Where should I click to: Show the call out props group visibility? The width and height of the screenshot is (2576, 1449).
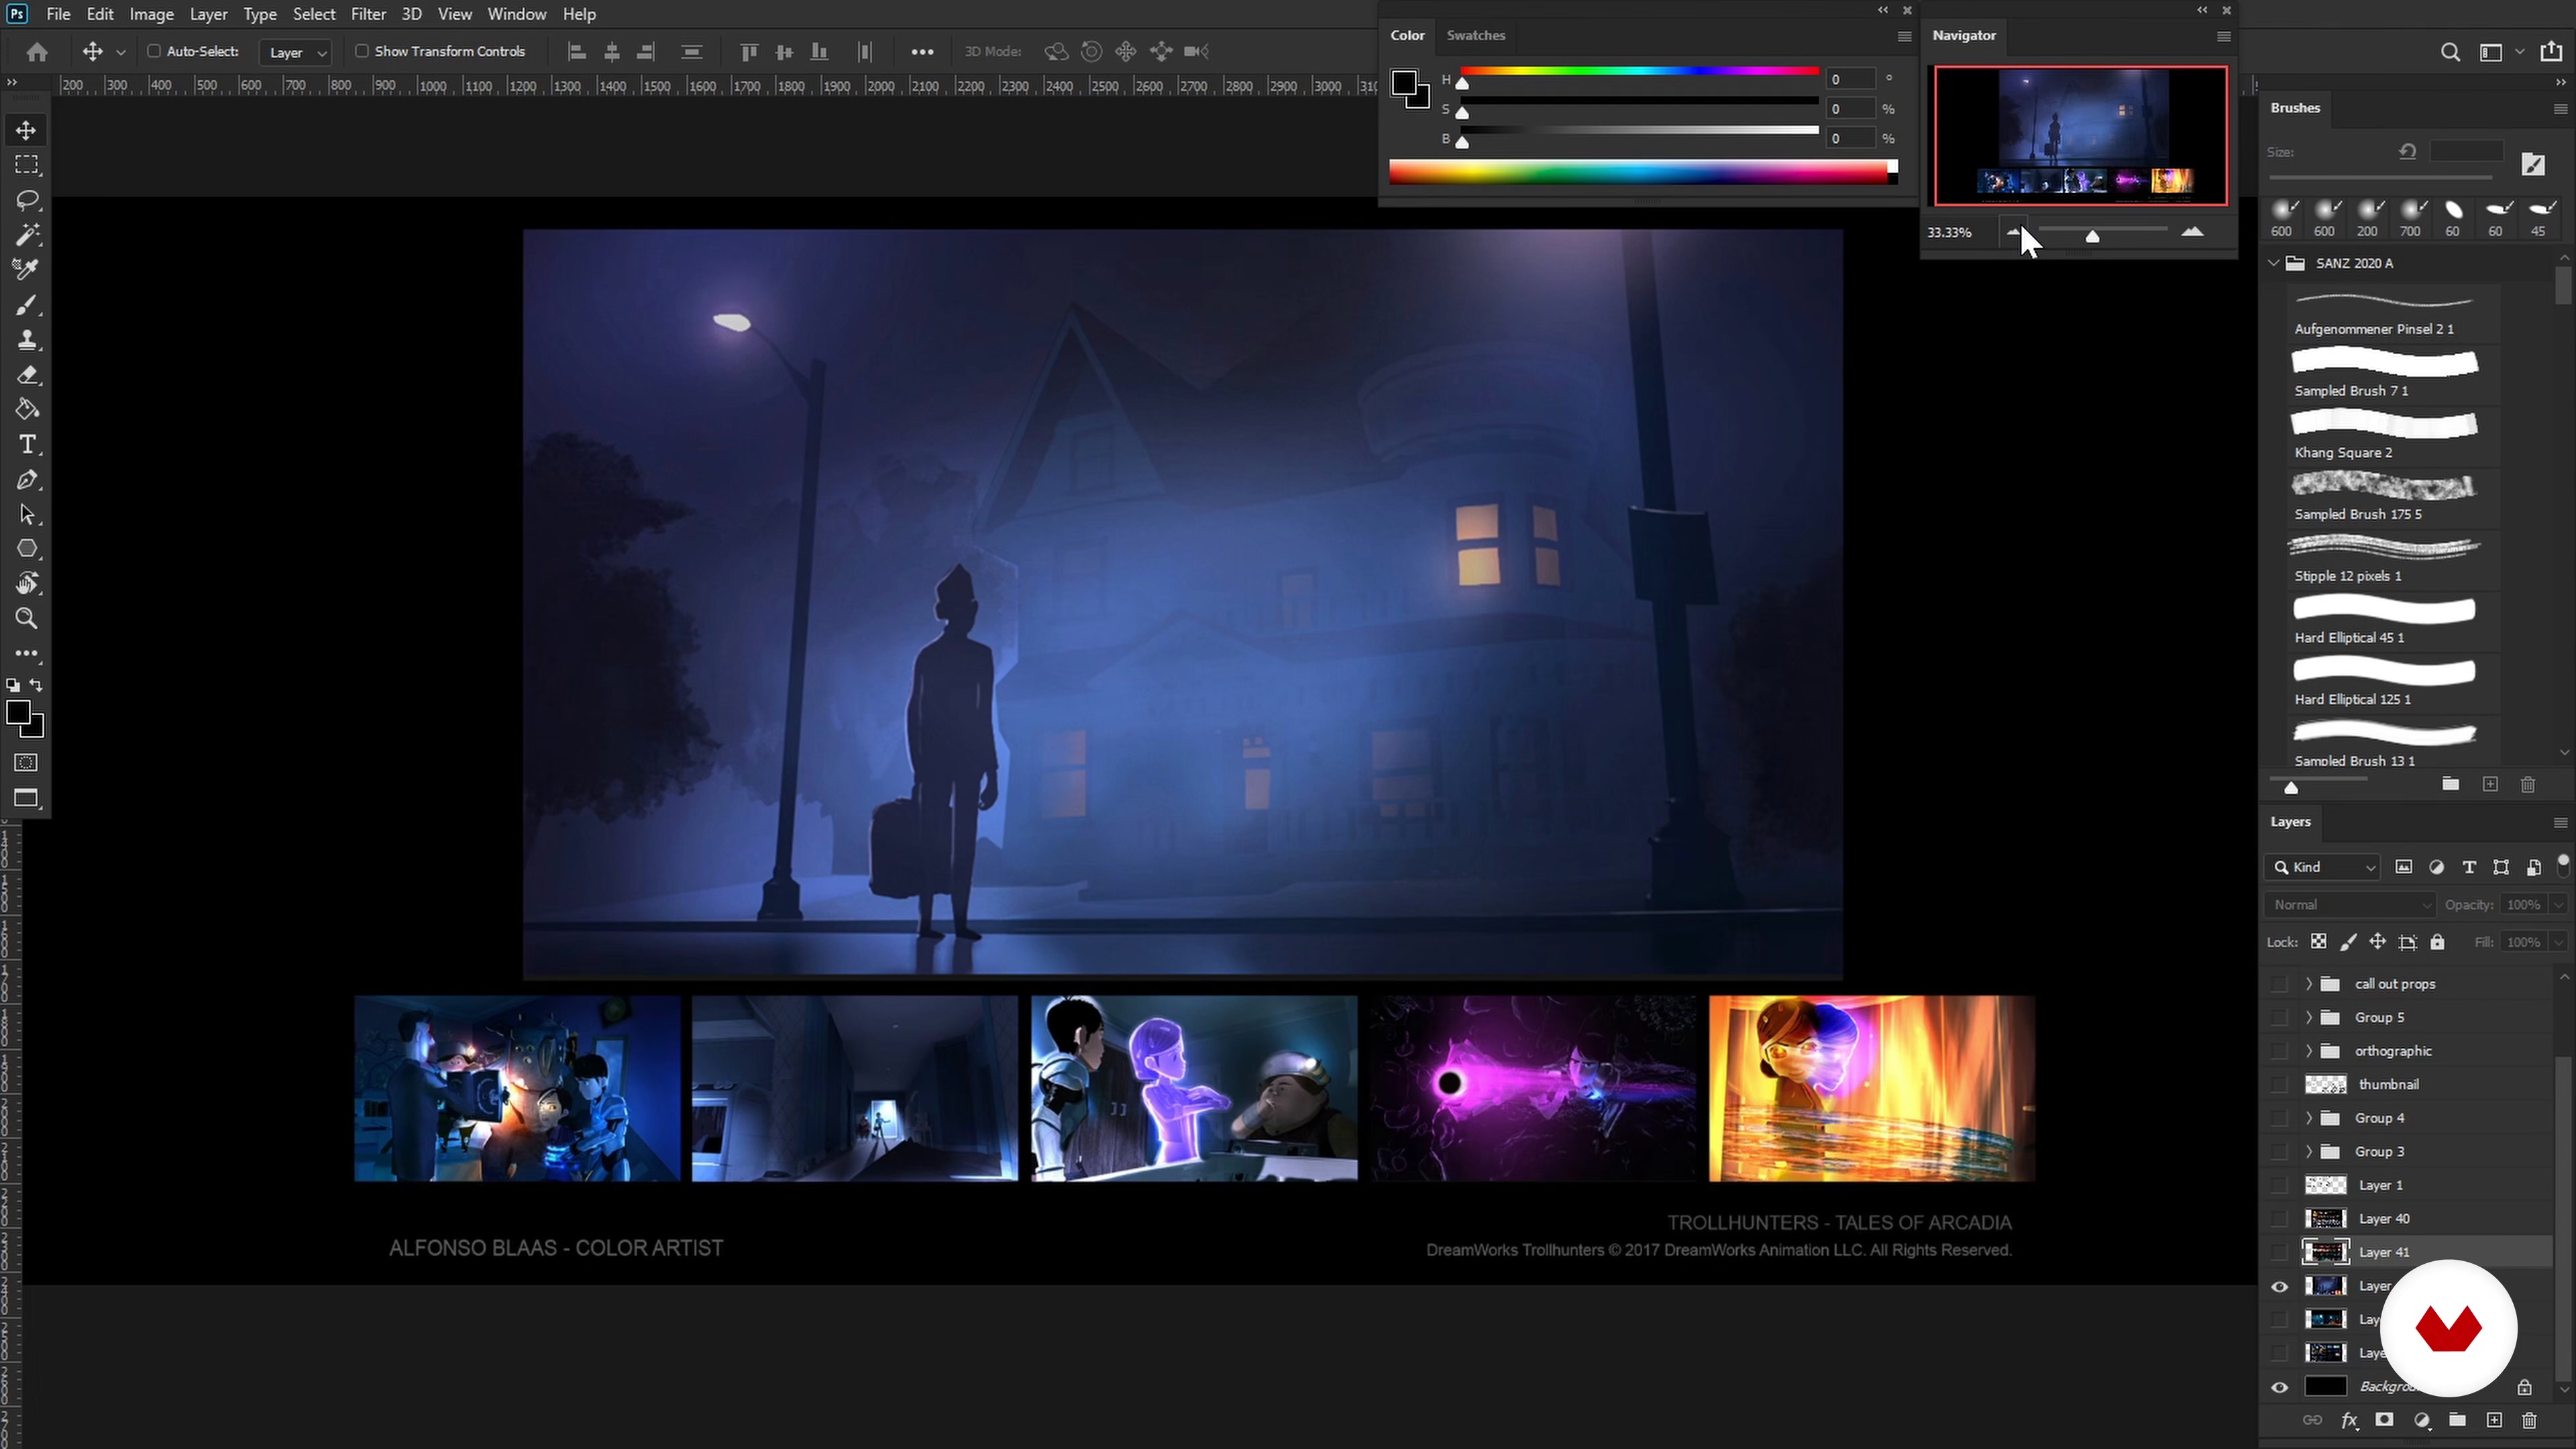[2279, 984]
